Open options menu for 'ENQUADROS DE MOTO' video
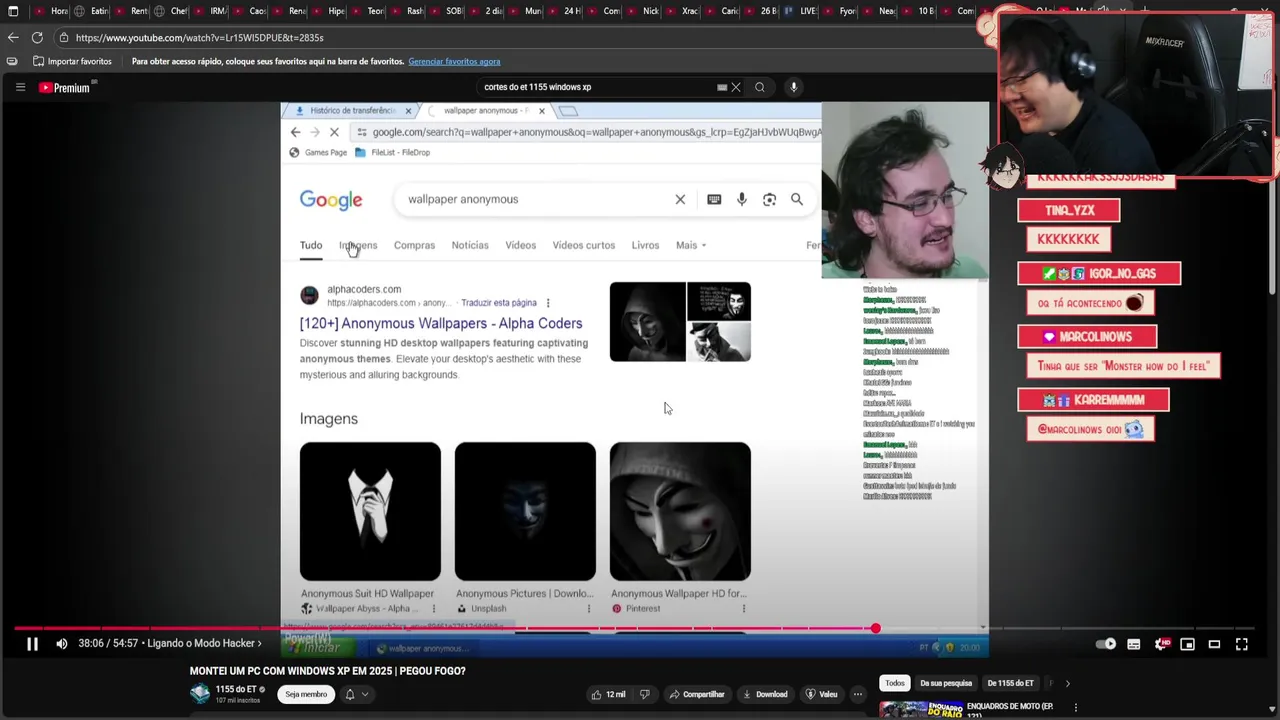The image size is (1280, 720). (1076, 707)
